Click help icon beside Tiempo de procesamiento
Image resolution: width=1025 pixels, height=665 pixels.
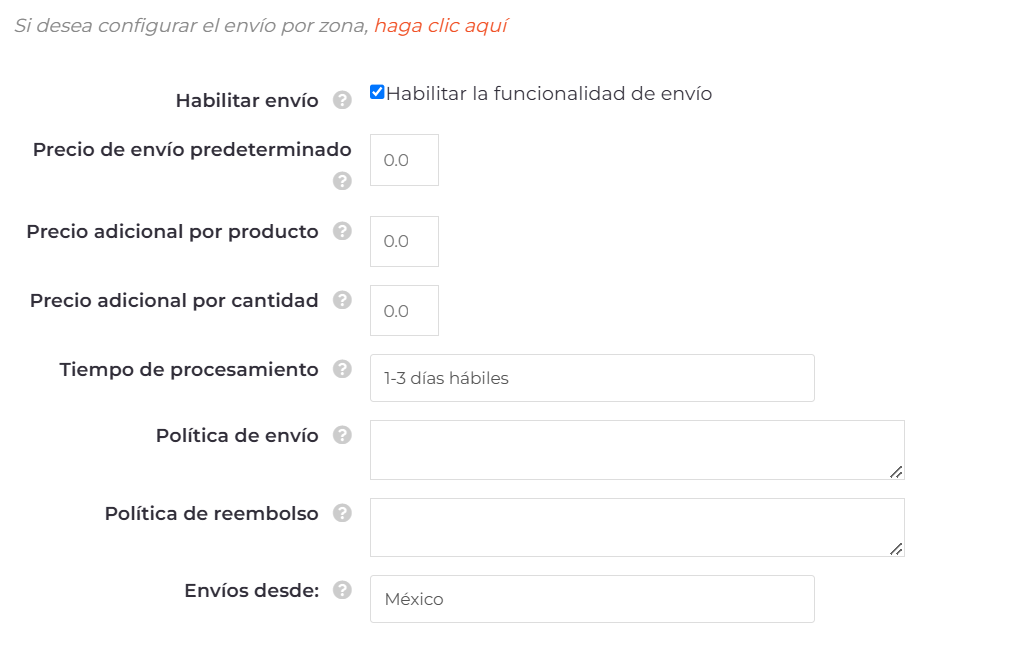click(342, 369)
